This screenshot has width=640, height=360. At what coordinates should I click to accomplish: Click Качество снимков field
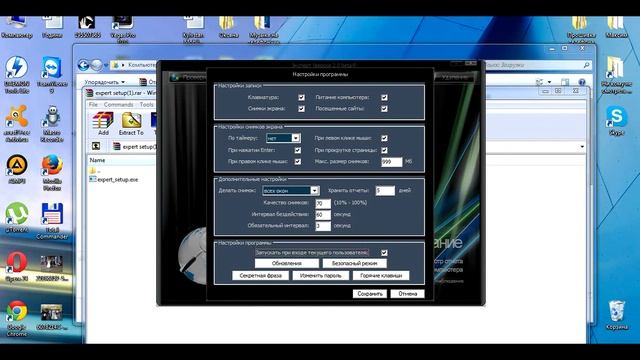click(323, 203)
